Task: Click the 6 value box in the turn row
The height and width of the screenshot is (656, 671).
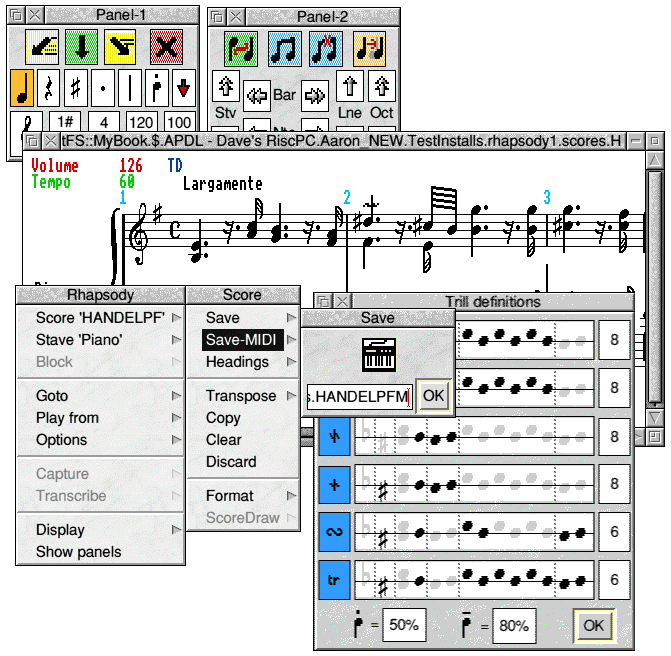Action: click(x=614, y=532)
